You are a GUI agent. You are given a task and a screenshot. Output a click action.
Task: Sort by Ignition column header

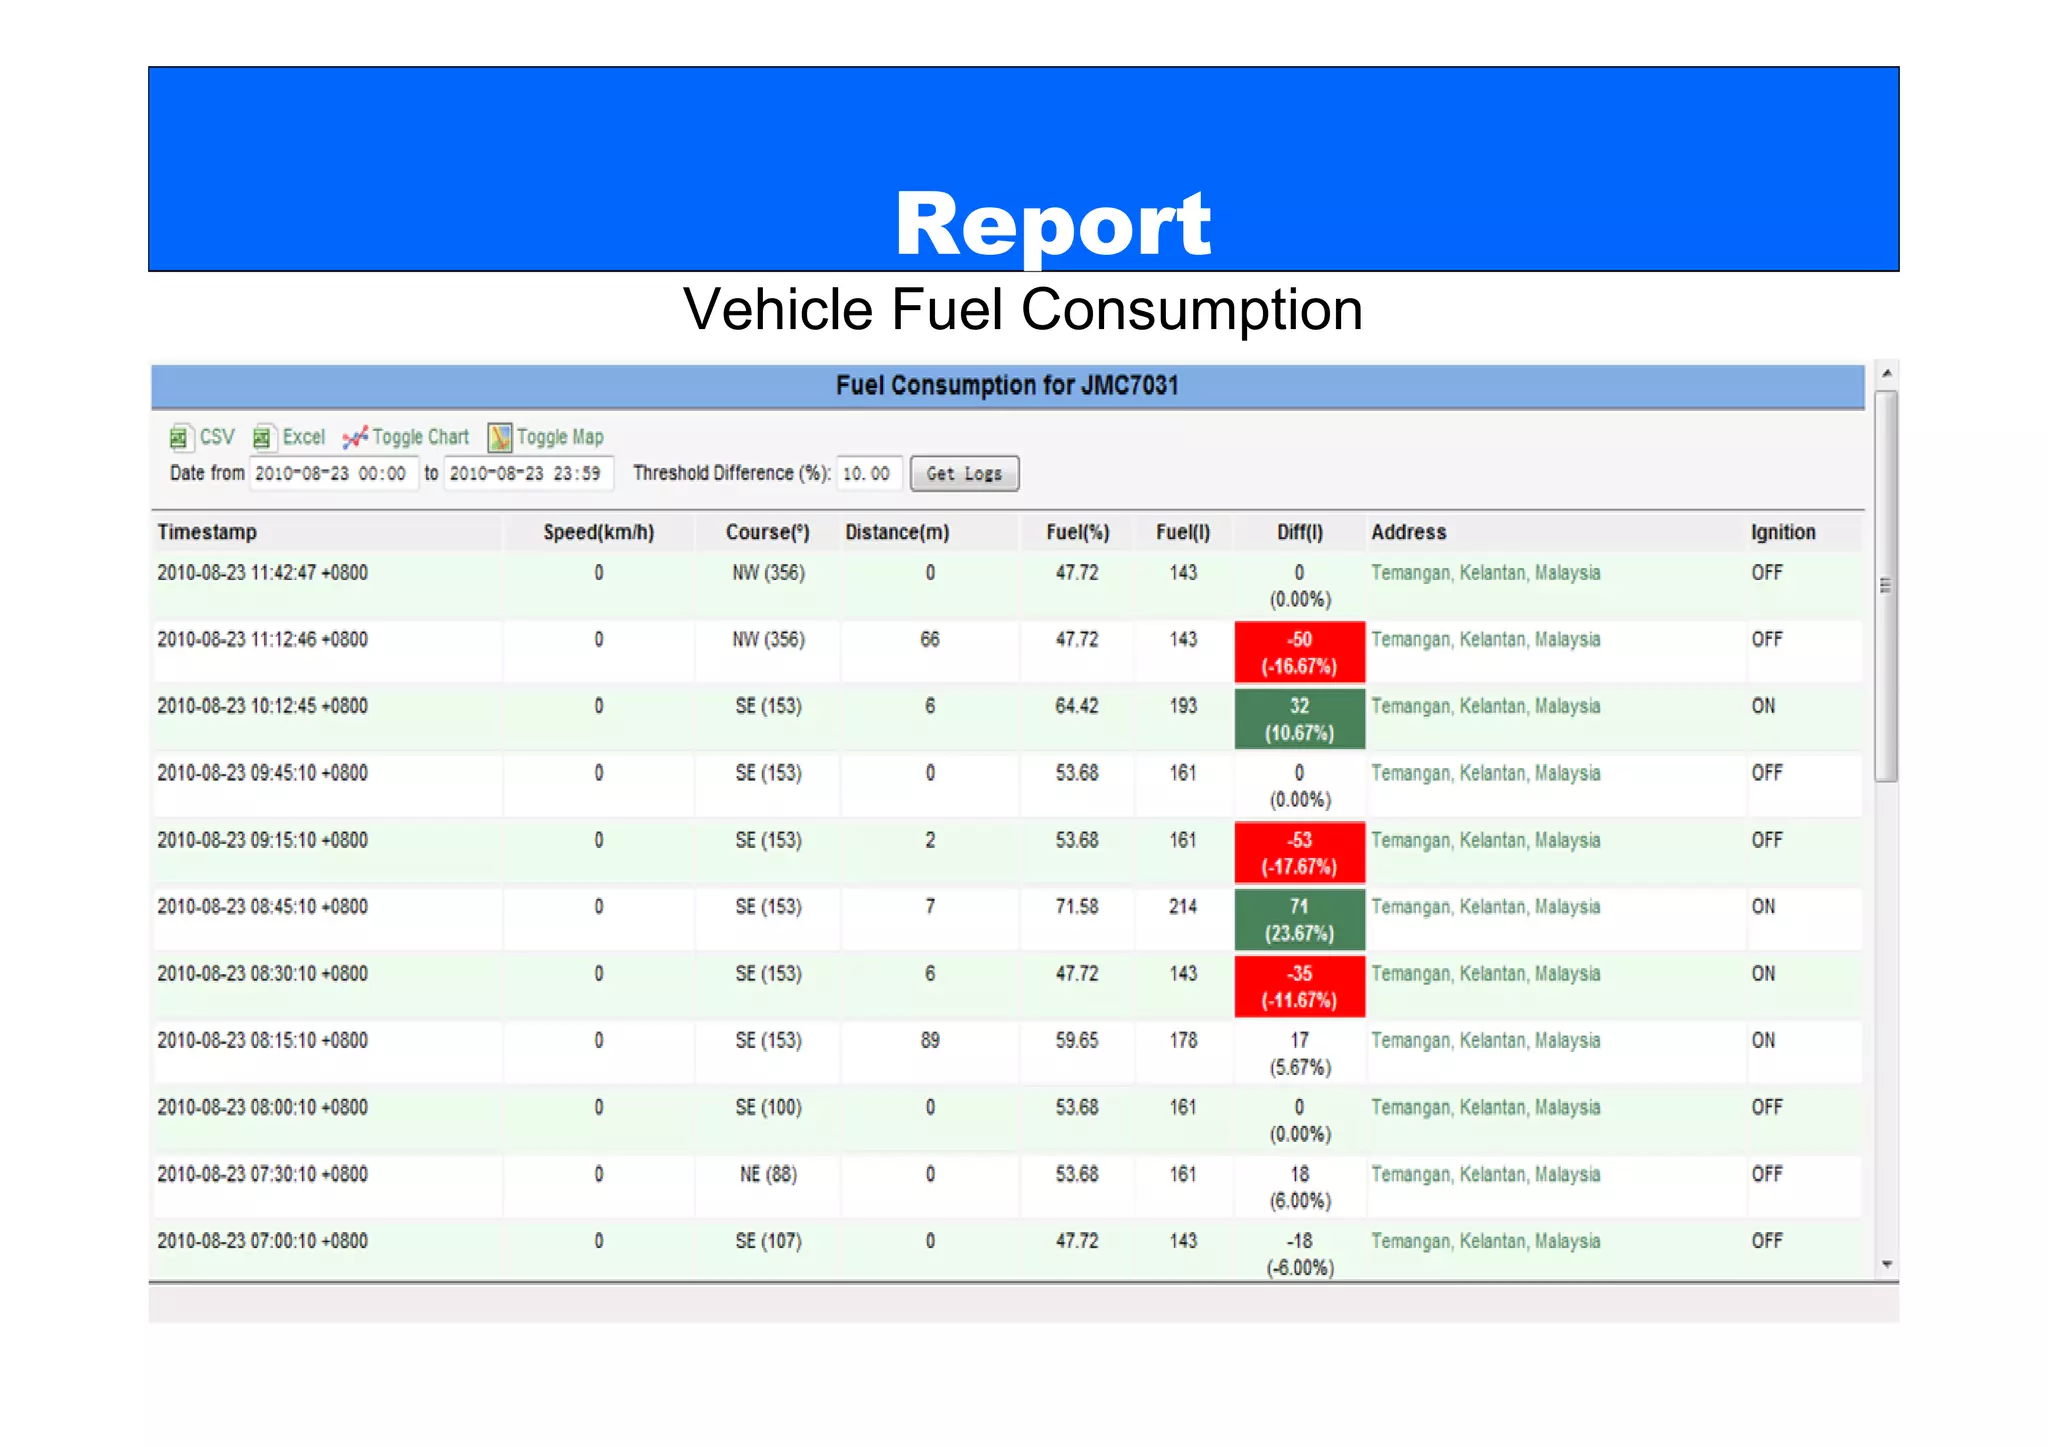(x=1783, y=532)
